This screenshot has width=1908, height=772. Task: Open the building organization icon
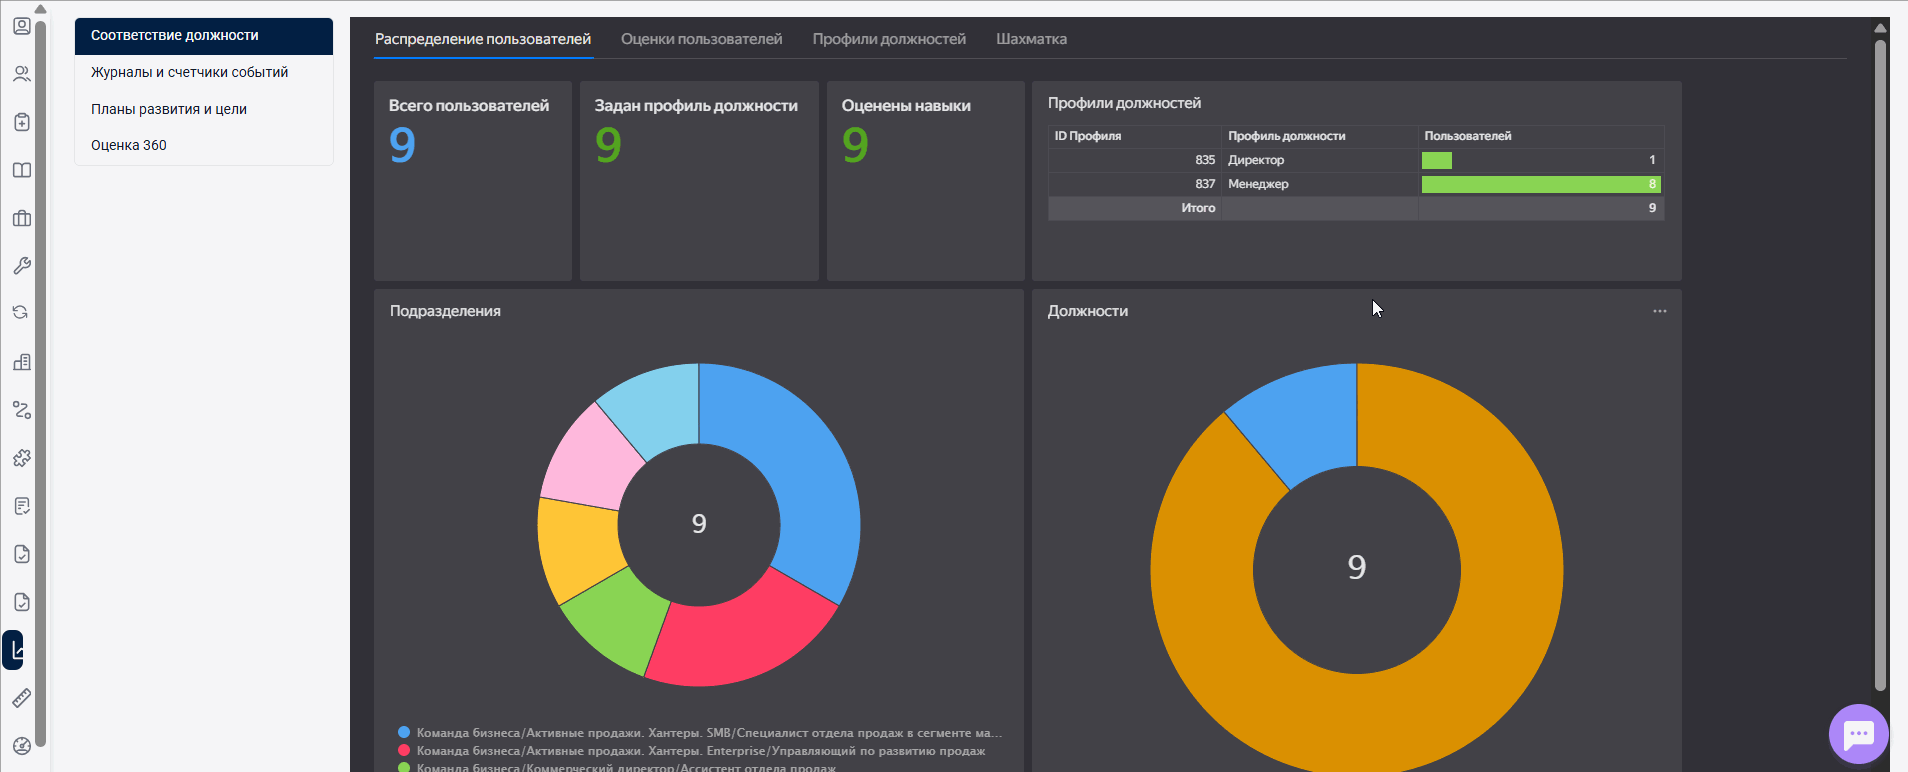21,362
